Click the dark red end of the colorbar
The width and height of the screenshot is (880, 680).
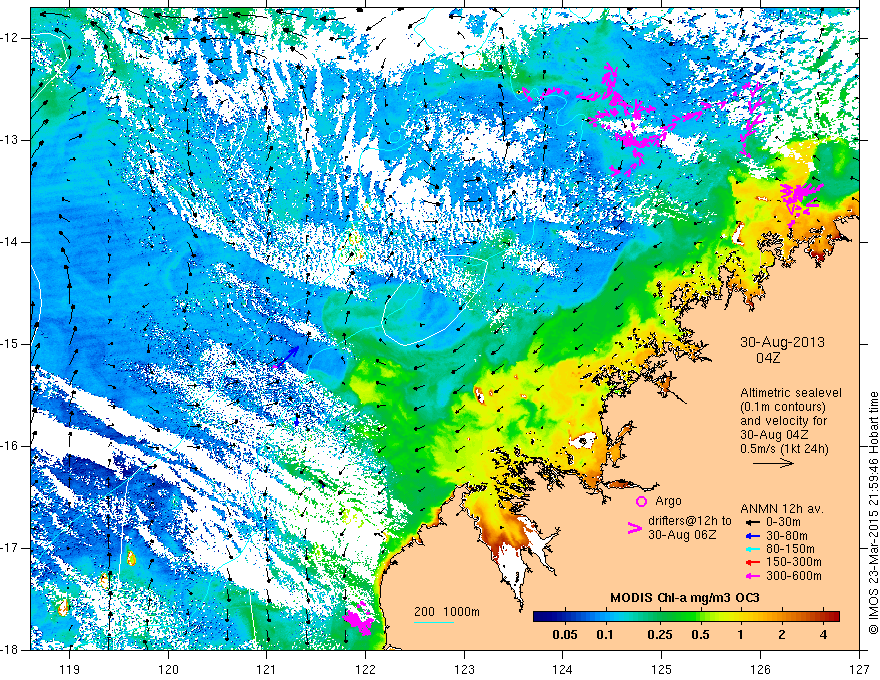point(834,616)
